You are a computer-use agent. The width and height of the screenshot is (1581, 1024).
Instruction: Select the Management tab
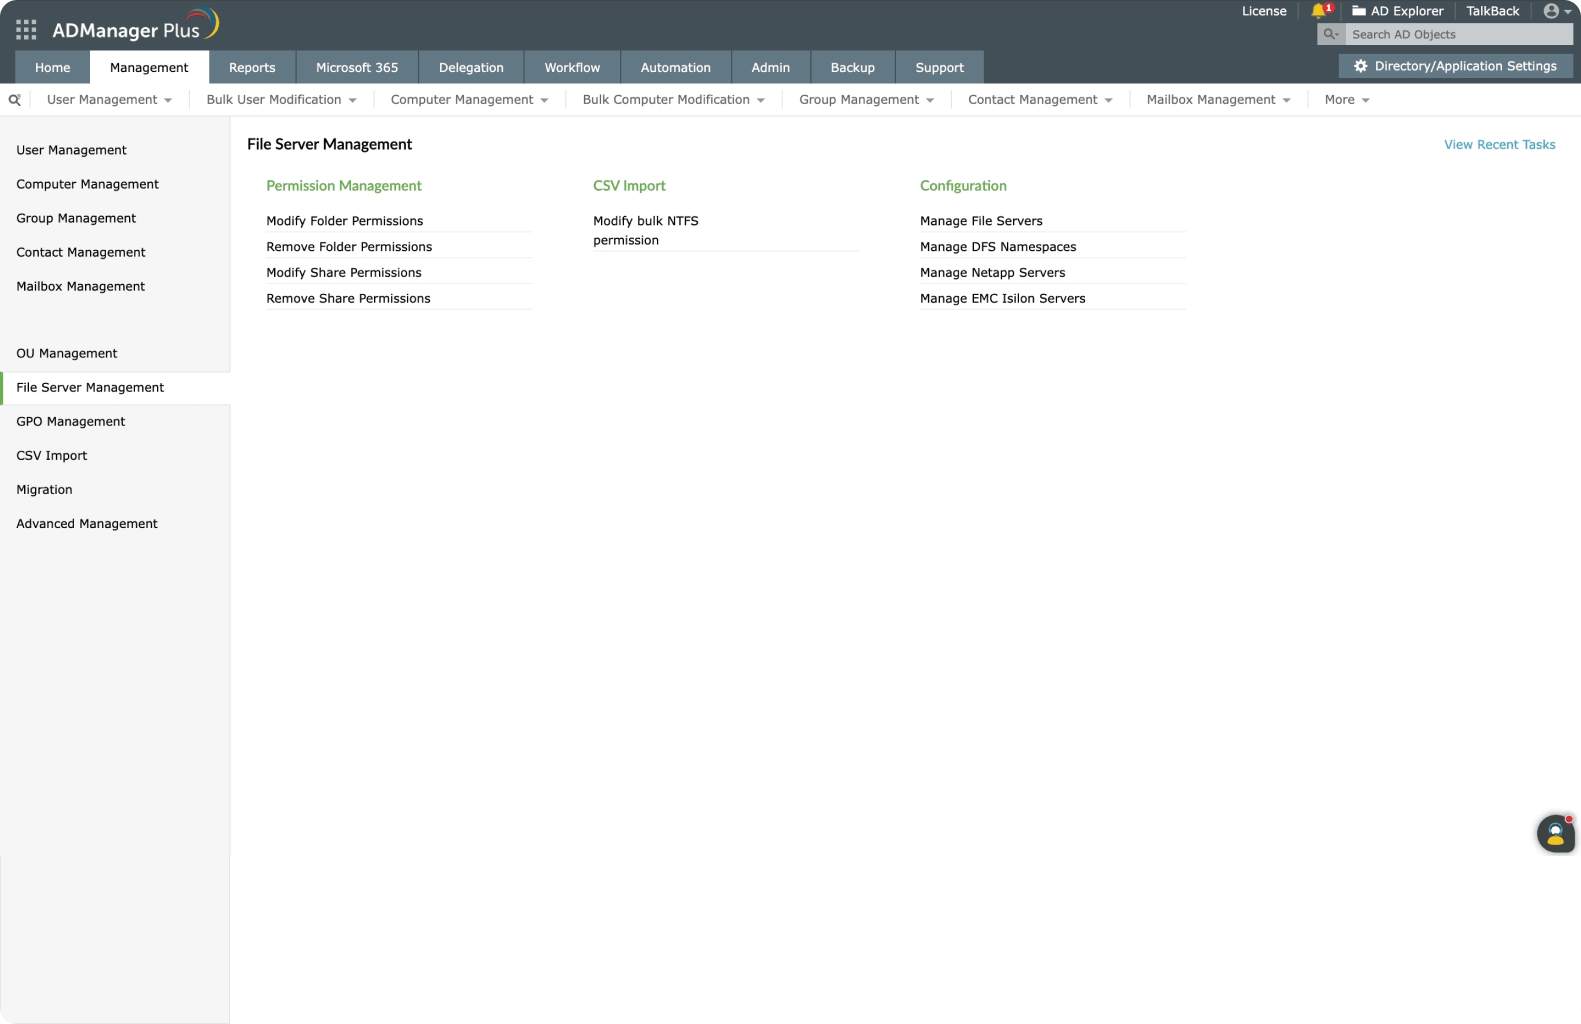[149, 67]
